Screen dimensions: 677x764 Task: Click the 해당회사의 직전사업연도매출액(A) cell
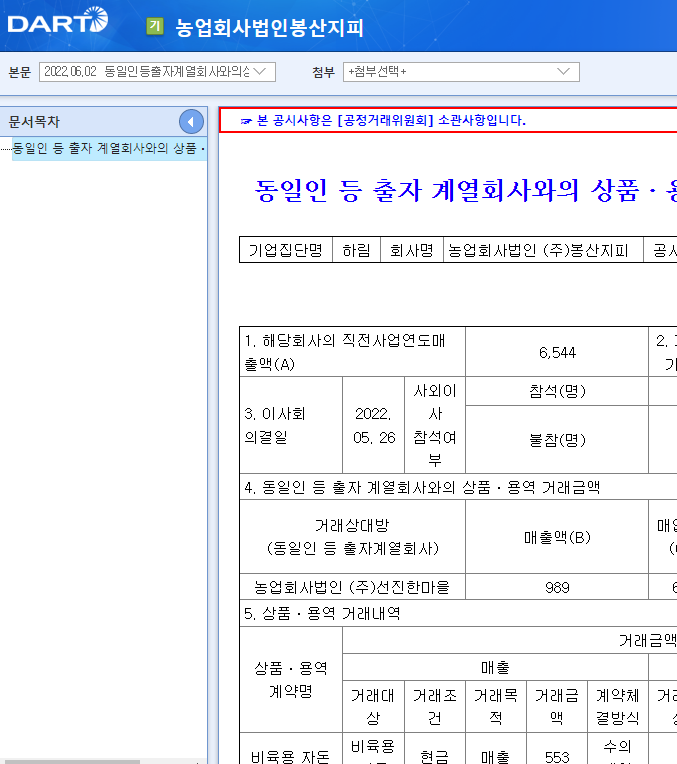[x=352, y=352]
